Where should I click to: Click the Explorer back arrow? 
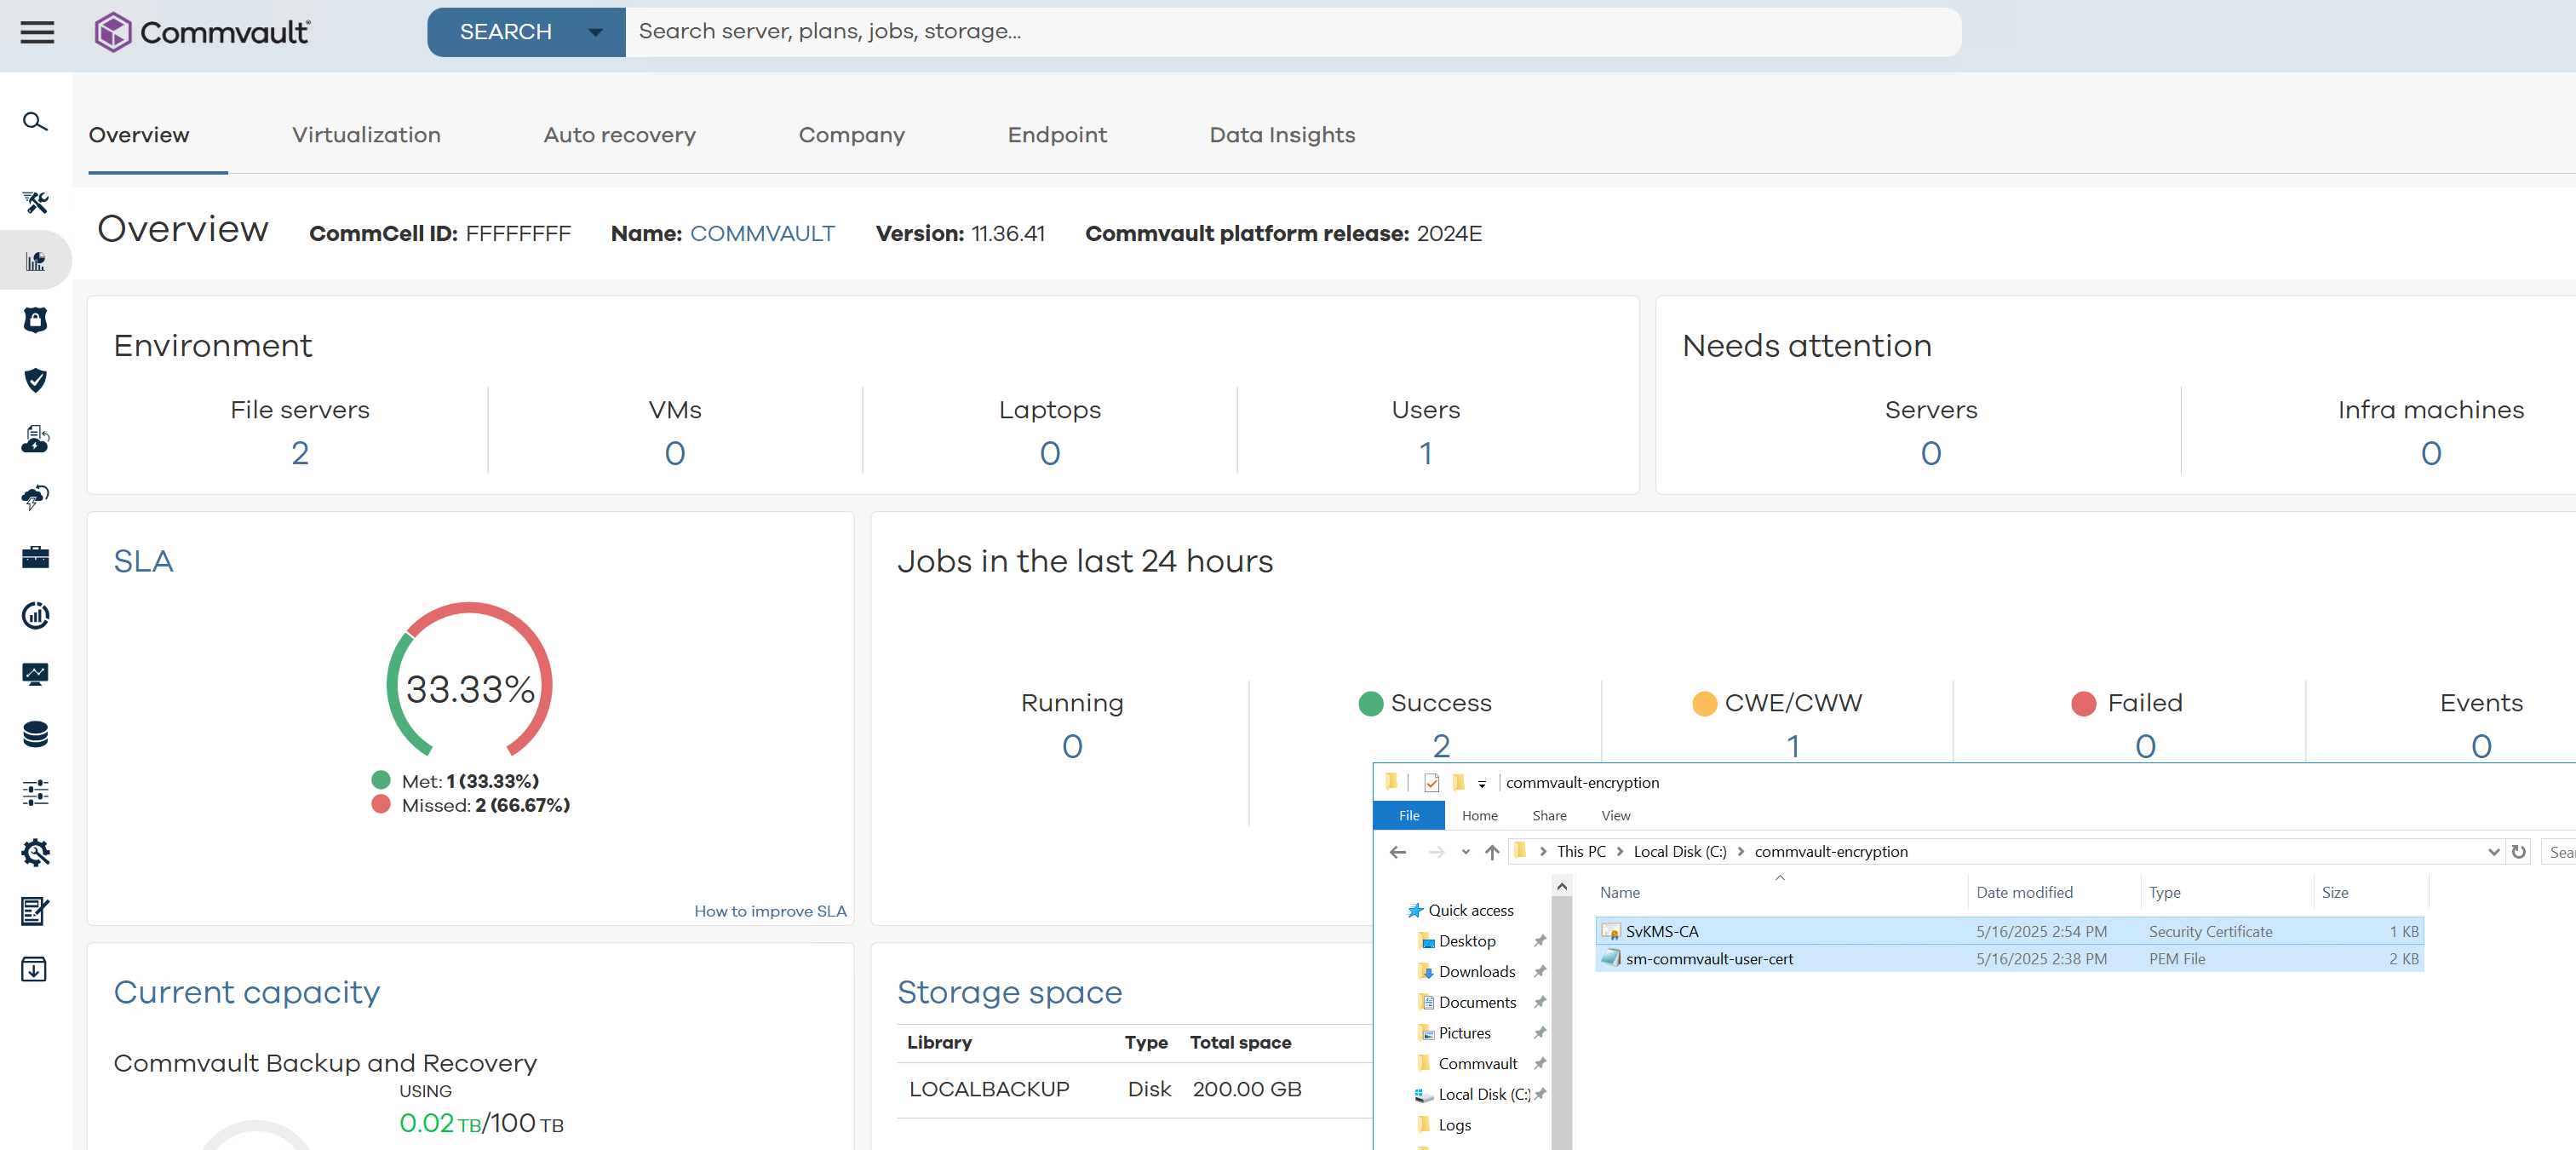coord(1398,852)
